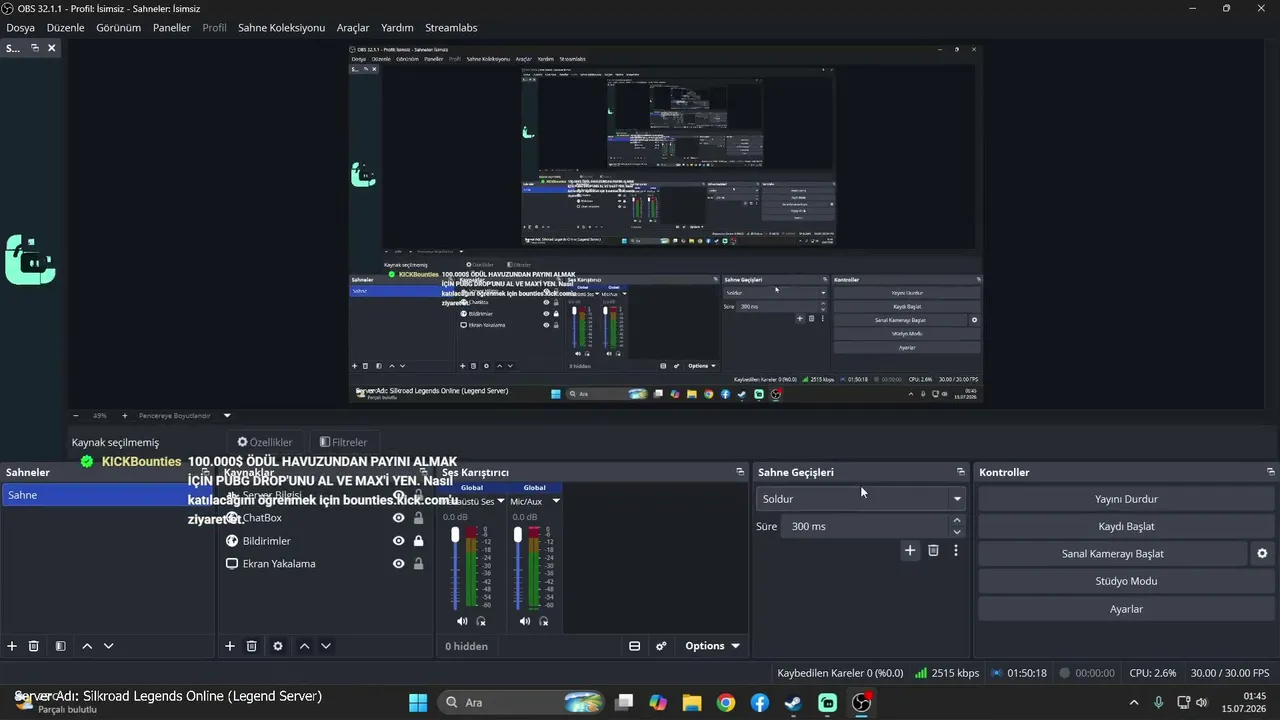1280x720 pixels.
Task: Click the Süre duration field showing 300 ms
Action: pyautogui.click(x=866, y=526)
